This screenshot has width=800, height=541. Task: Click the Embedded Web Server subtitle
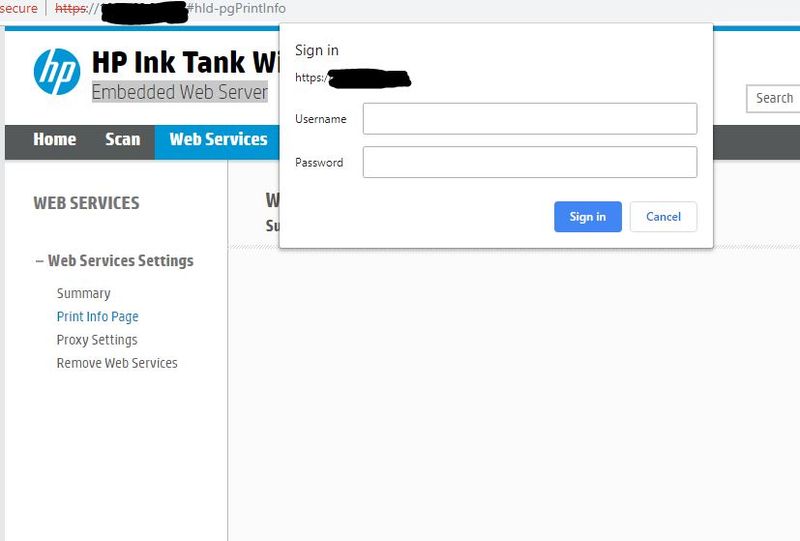[180, 92]
